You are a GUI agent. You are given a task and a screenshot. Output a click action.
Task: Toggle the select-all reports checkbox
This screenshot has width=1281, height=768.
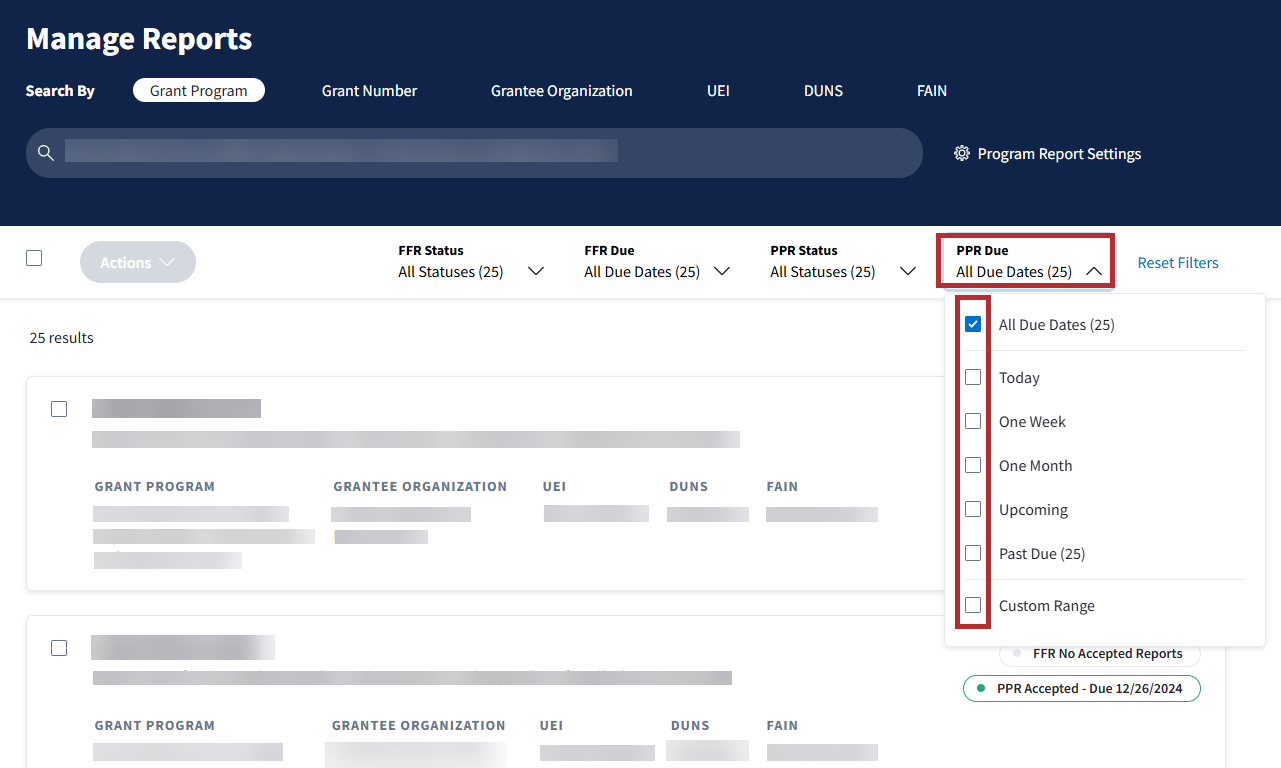[x=34, y=258]
